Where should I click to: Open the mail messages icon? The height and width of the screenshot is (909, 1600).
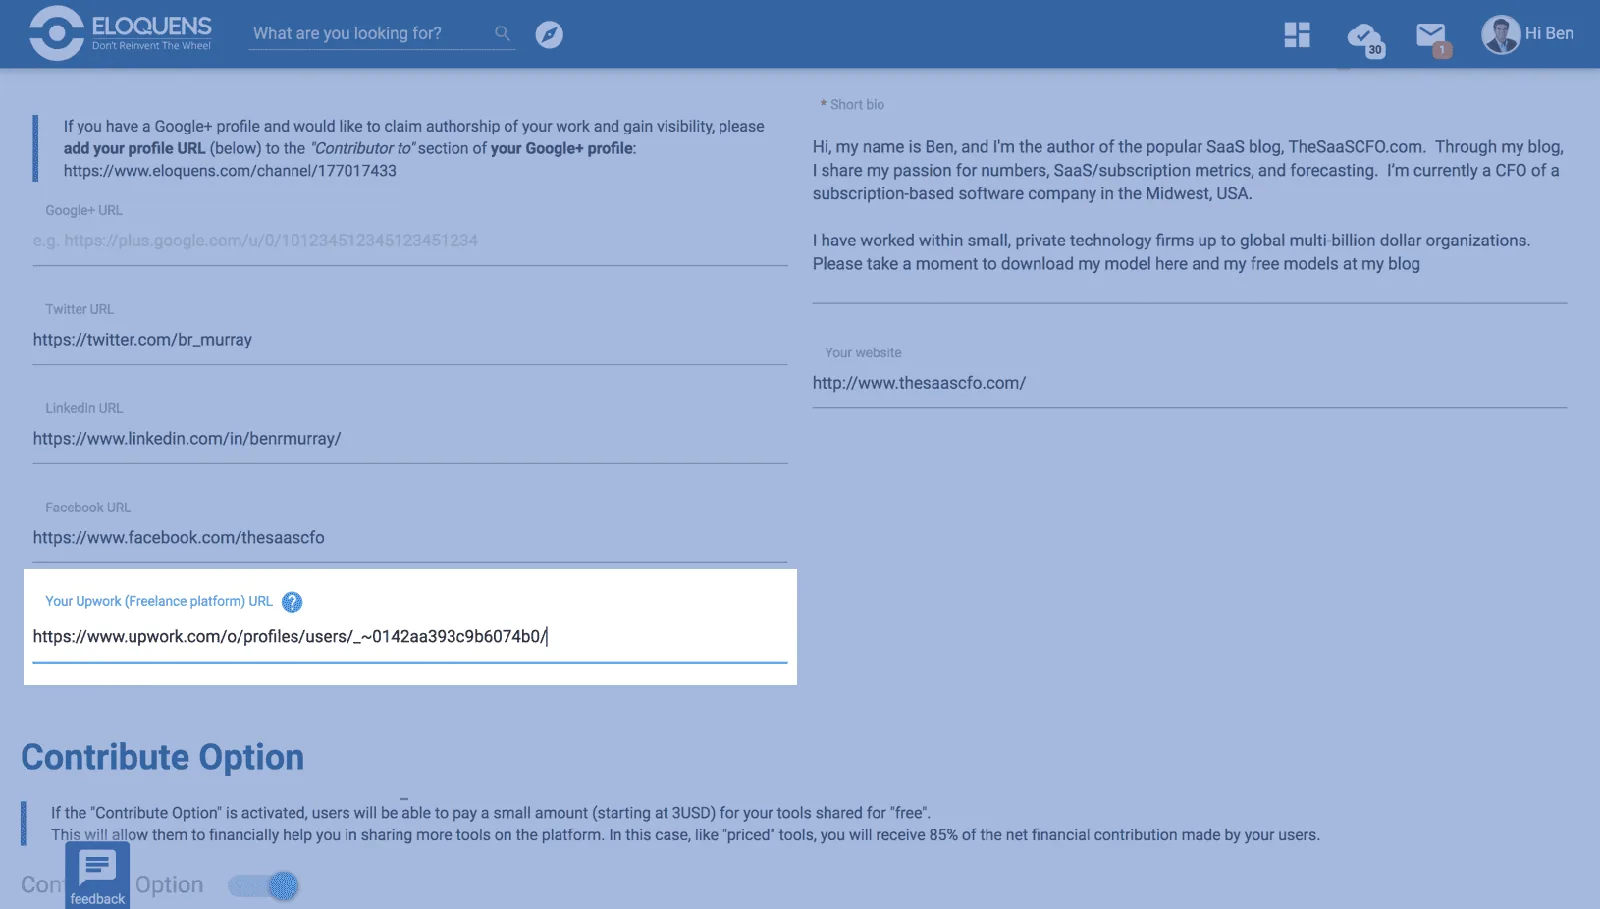1433,38
